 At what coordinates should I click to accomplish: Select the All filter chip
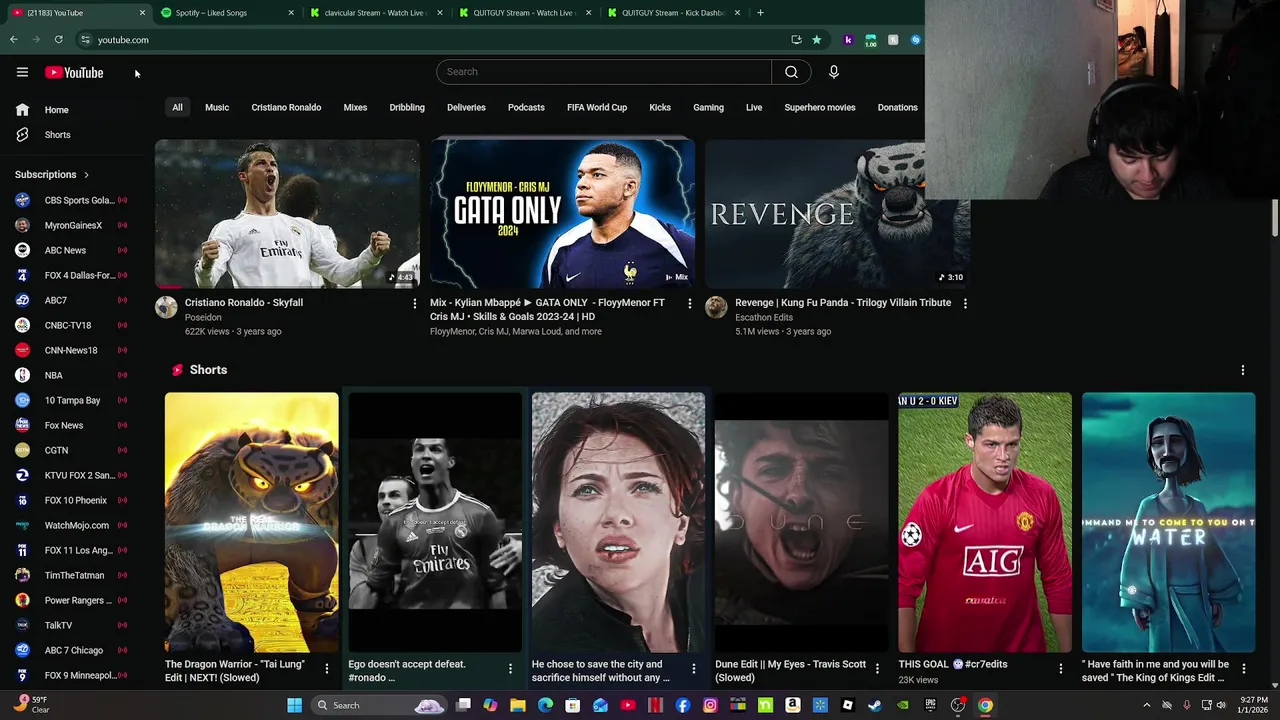[x=177, y=107]
